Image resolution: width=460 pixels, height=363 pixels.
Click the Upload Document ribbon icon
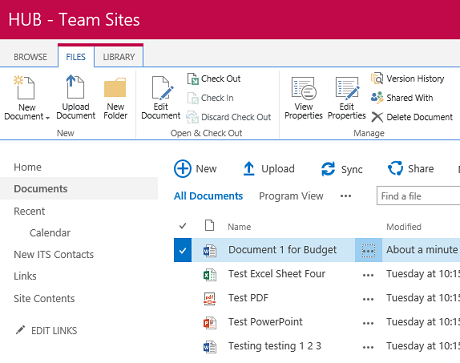point(75,87)
